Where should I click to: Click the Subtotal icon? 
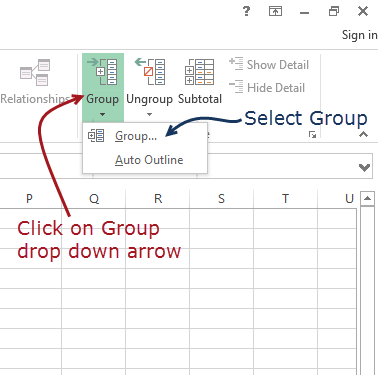pyautogui.click(x=199, y=72)
